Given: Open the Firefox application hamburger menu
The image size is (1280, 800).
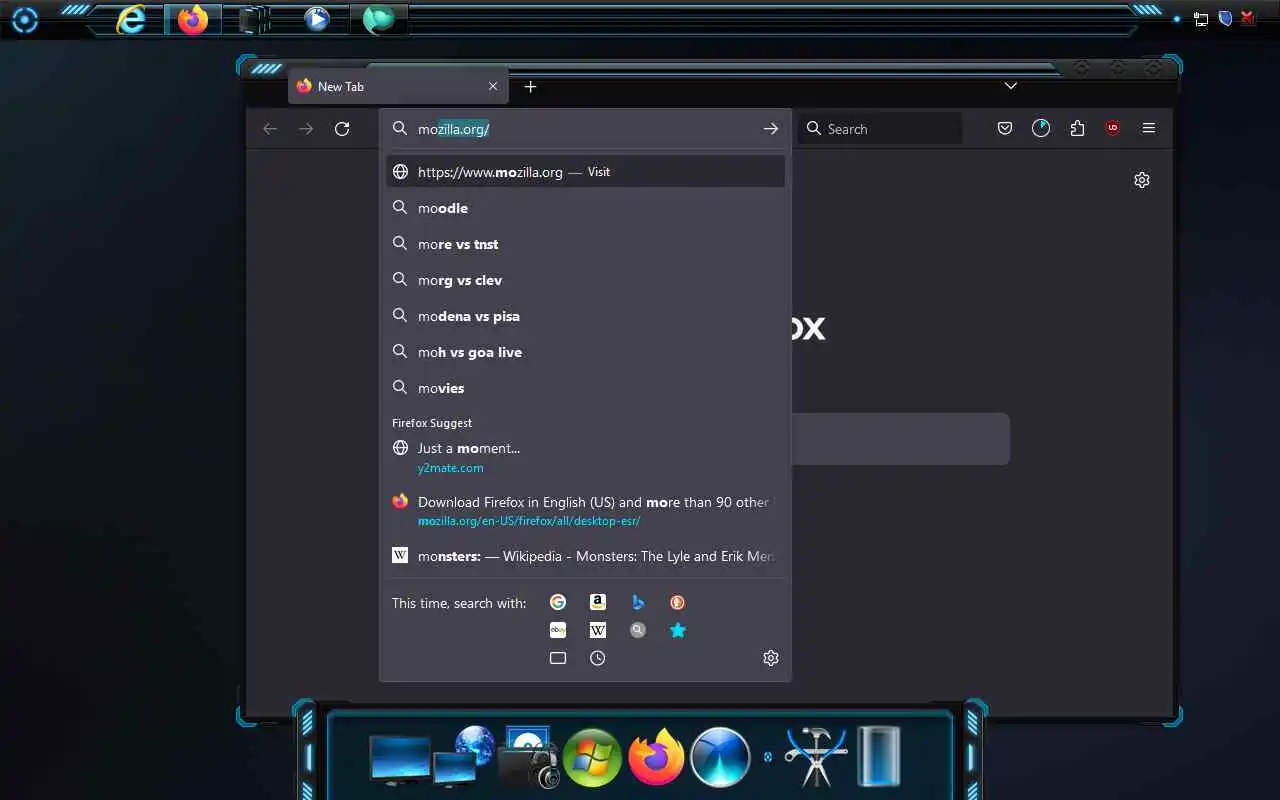Looking at the screenshot, I should coord(1149,128).
